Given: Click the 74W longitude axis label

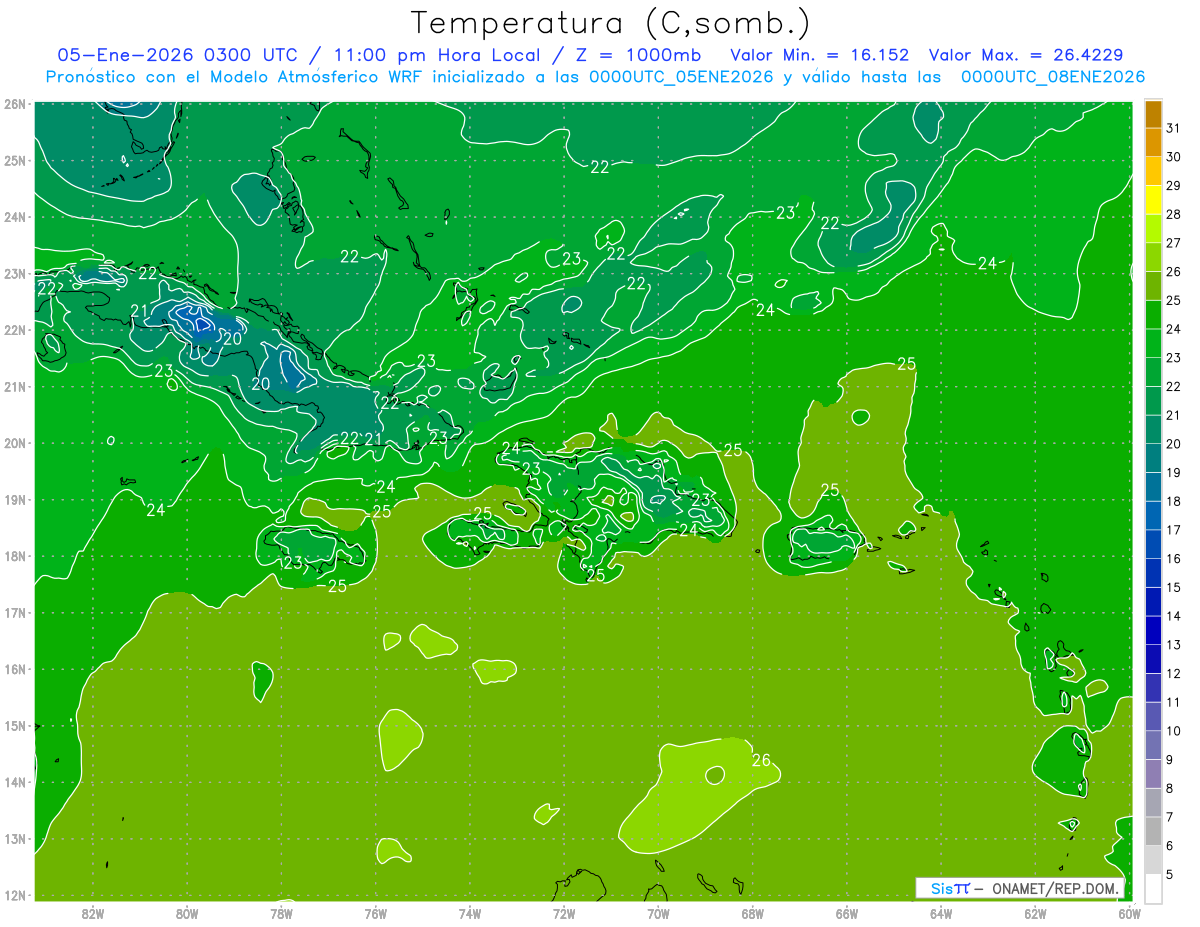Looking at the screenshot, I should 469,913.
